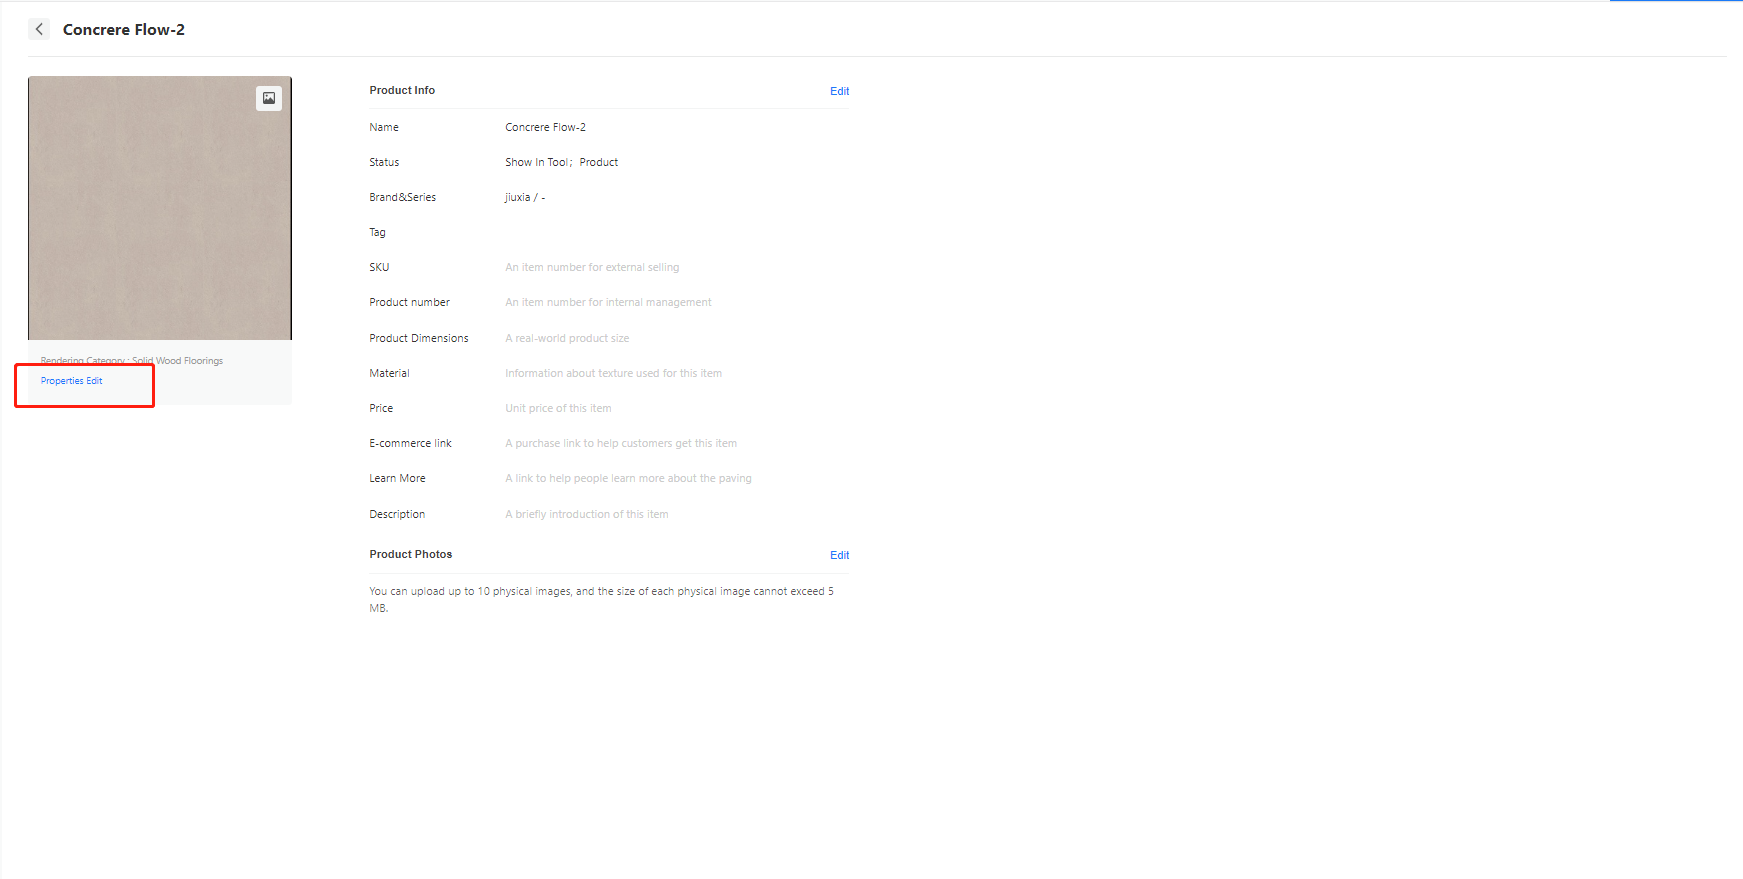1743x879 pixels.
Task: Click the Description introduction placeholder
Action: 587,514
